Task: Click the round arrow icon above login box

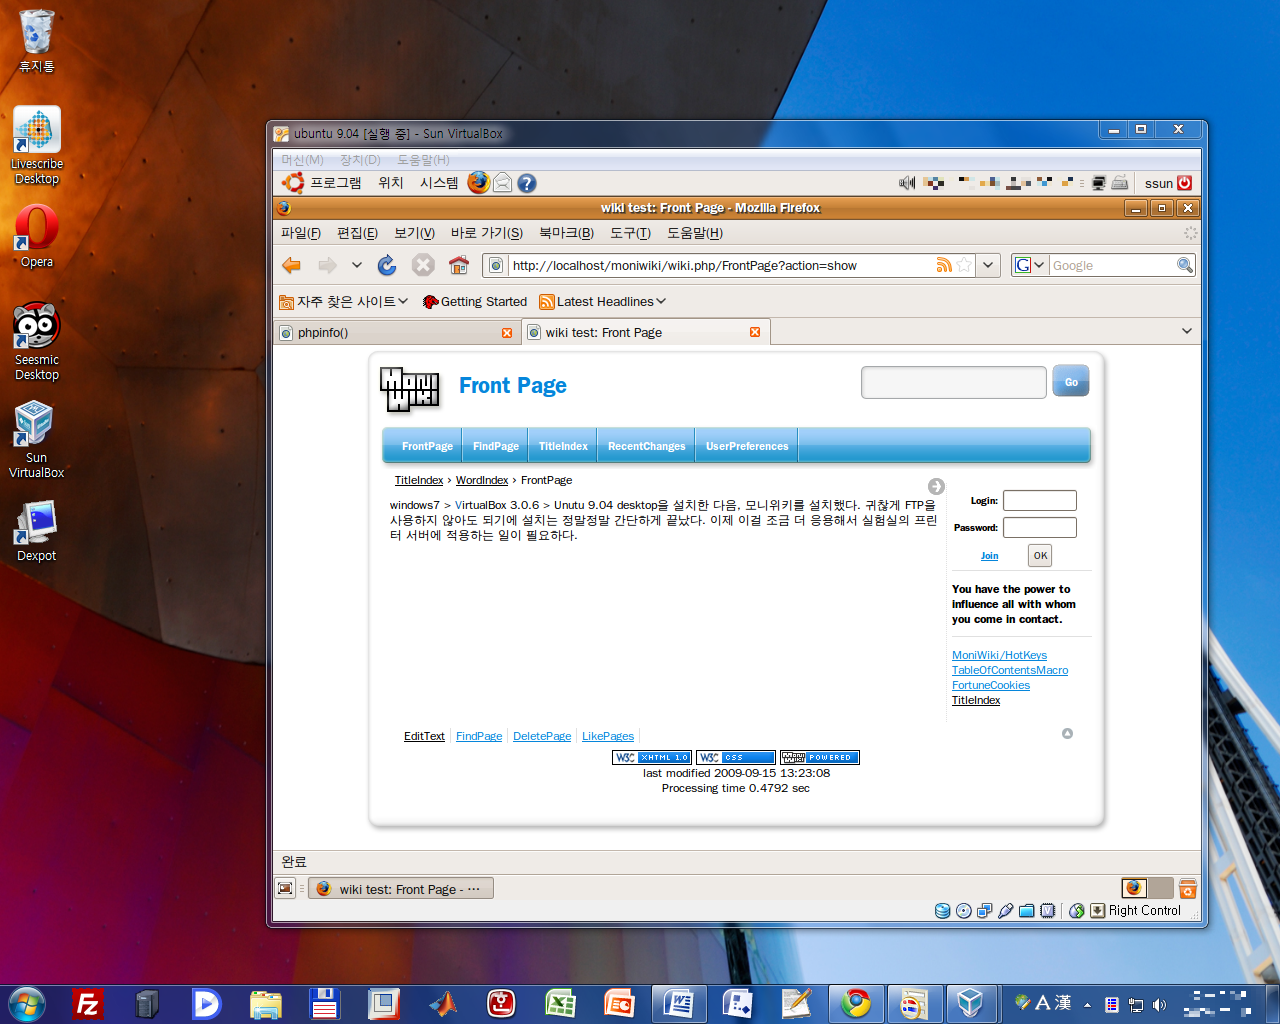Action: coord(936,486)
